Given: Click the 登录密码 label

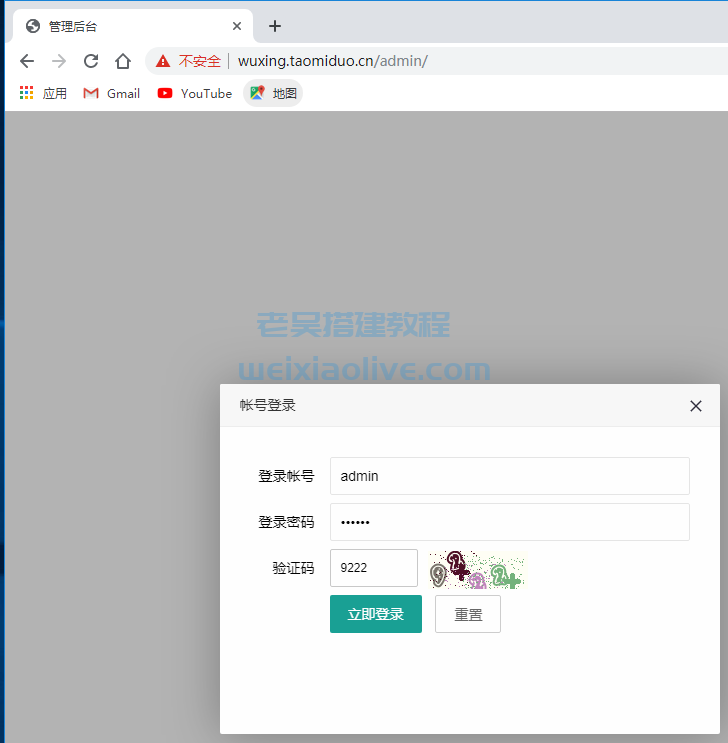Looking at the screenshot, I should tap(286, 522).
